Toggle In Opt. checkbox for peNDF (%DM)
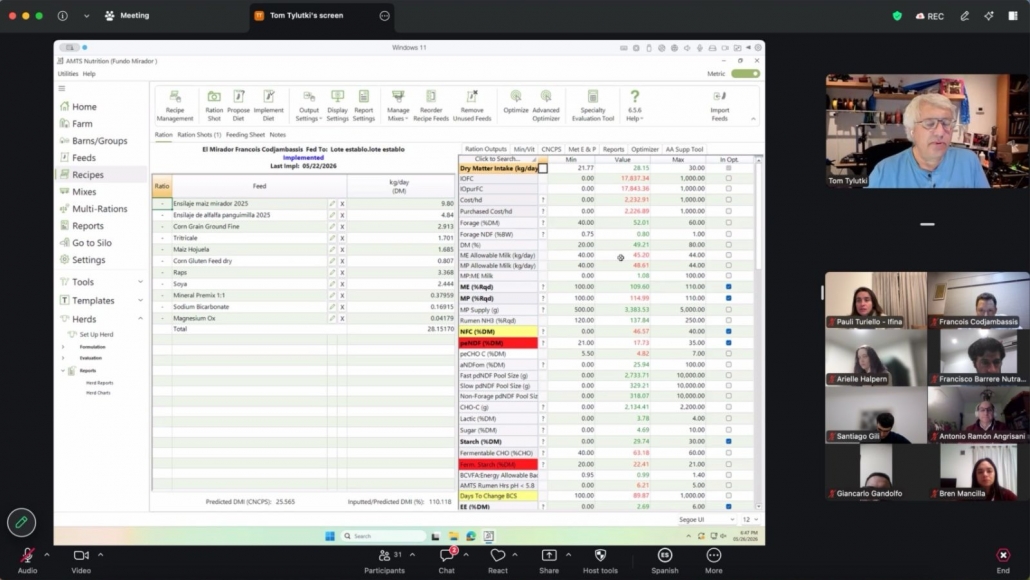 point(728,343)
